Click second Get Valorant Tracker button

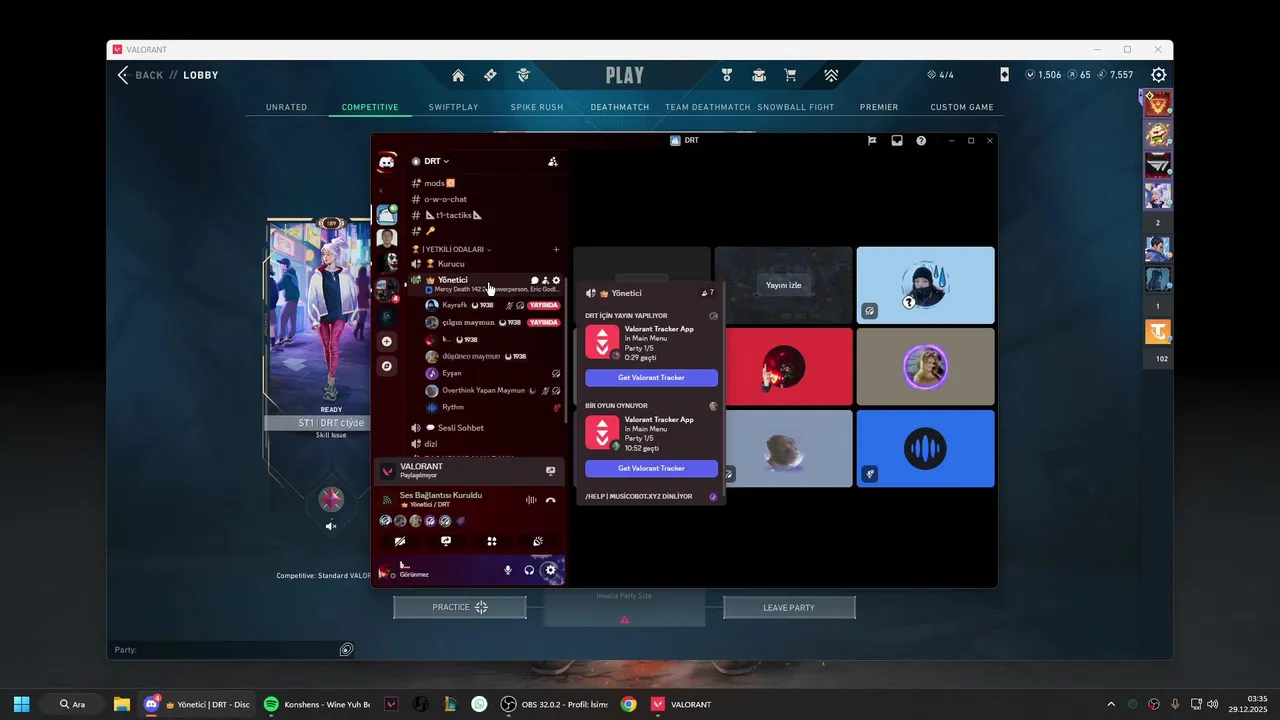click(x=651, y=468)
